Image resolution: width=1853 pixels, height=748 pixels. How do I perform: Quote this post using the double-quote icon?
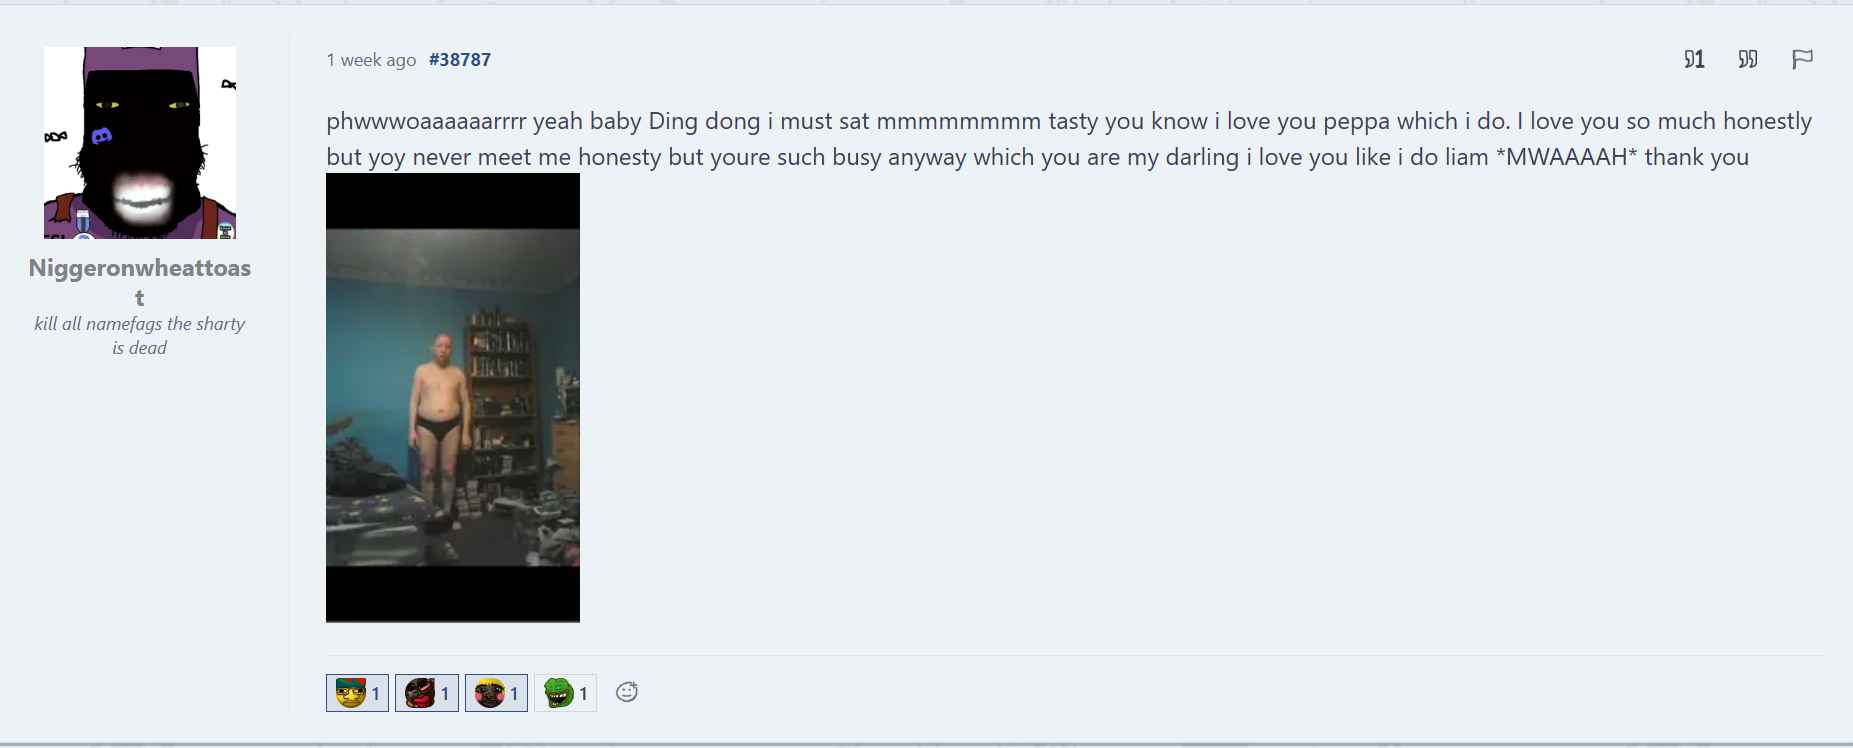coord(1748,59)
